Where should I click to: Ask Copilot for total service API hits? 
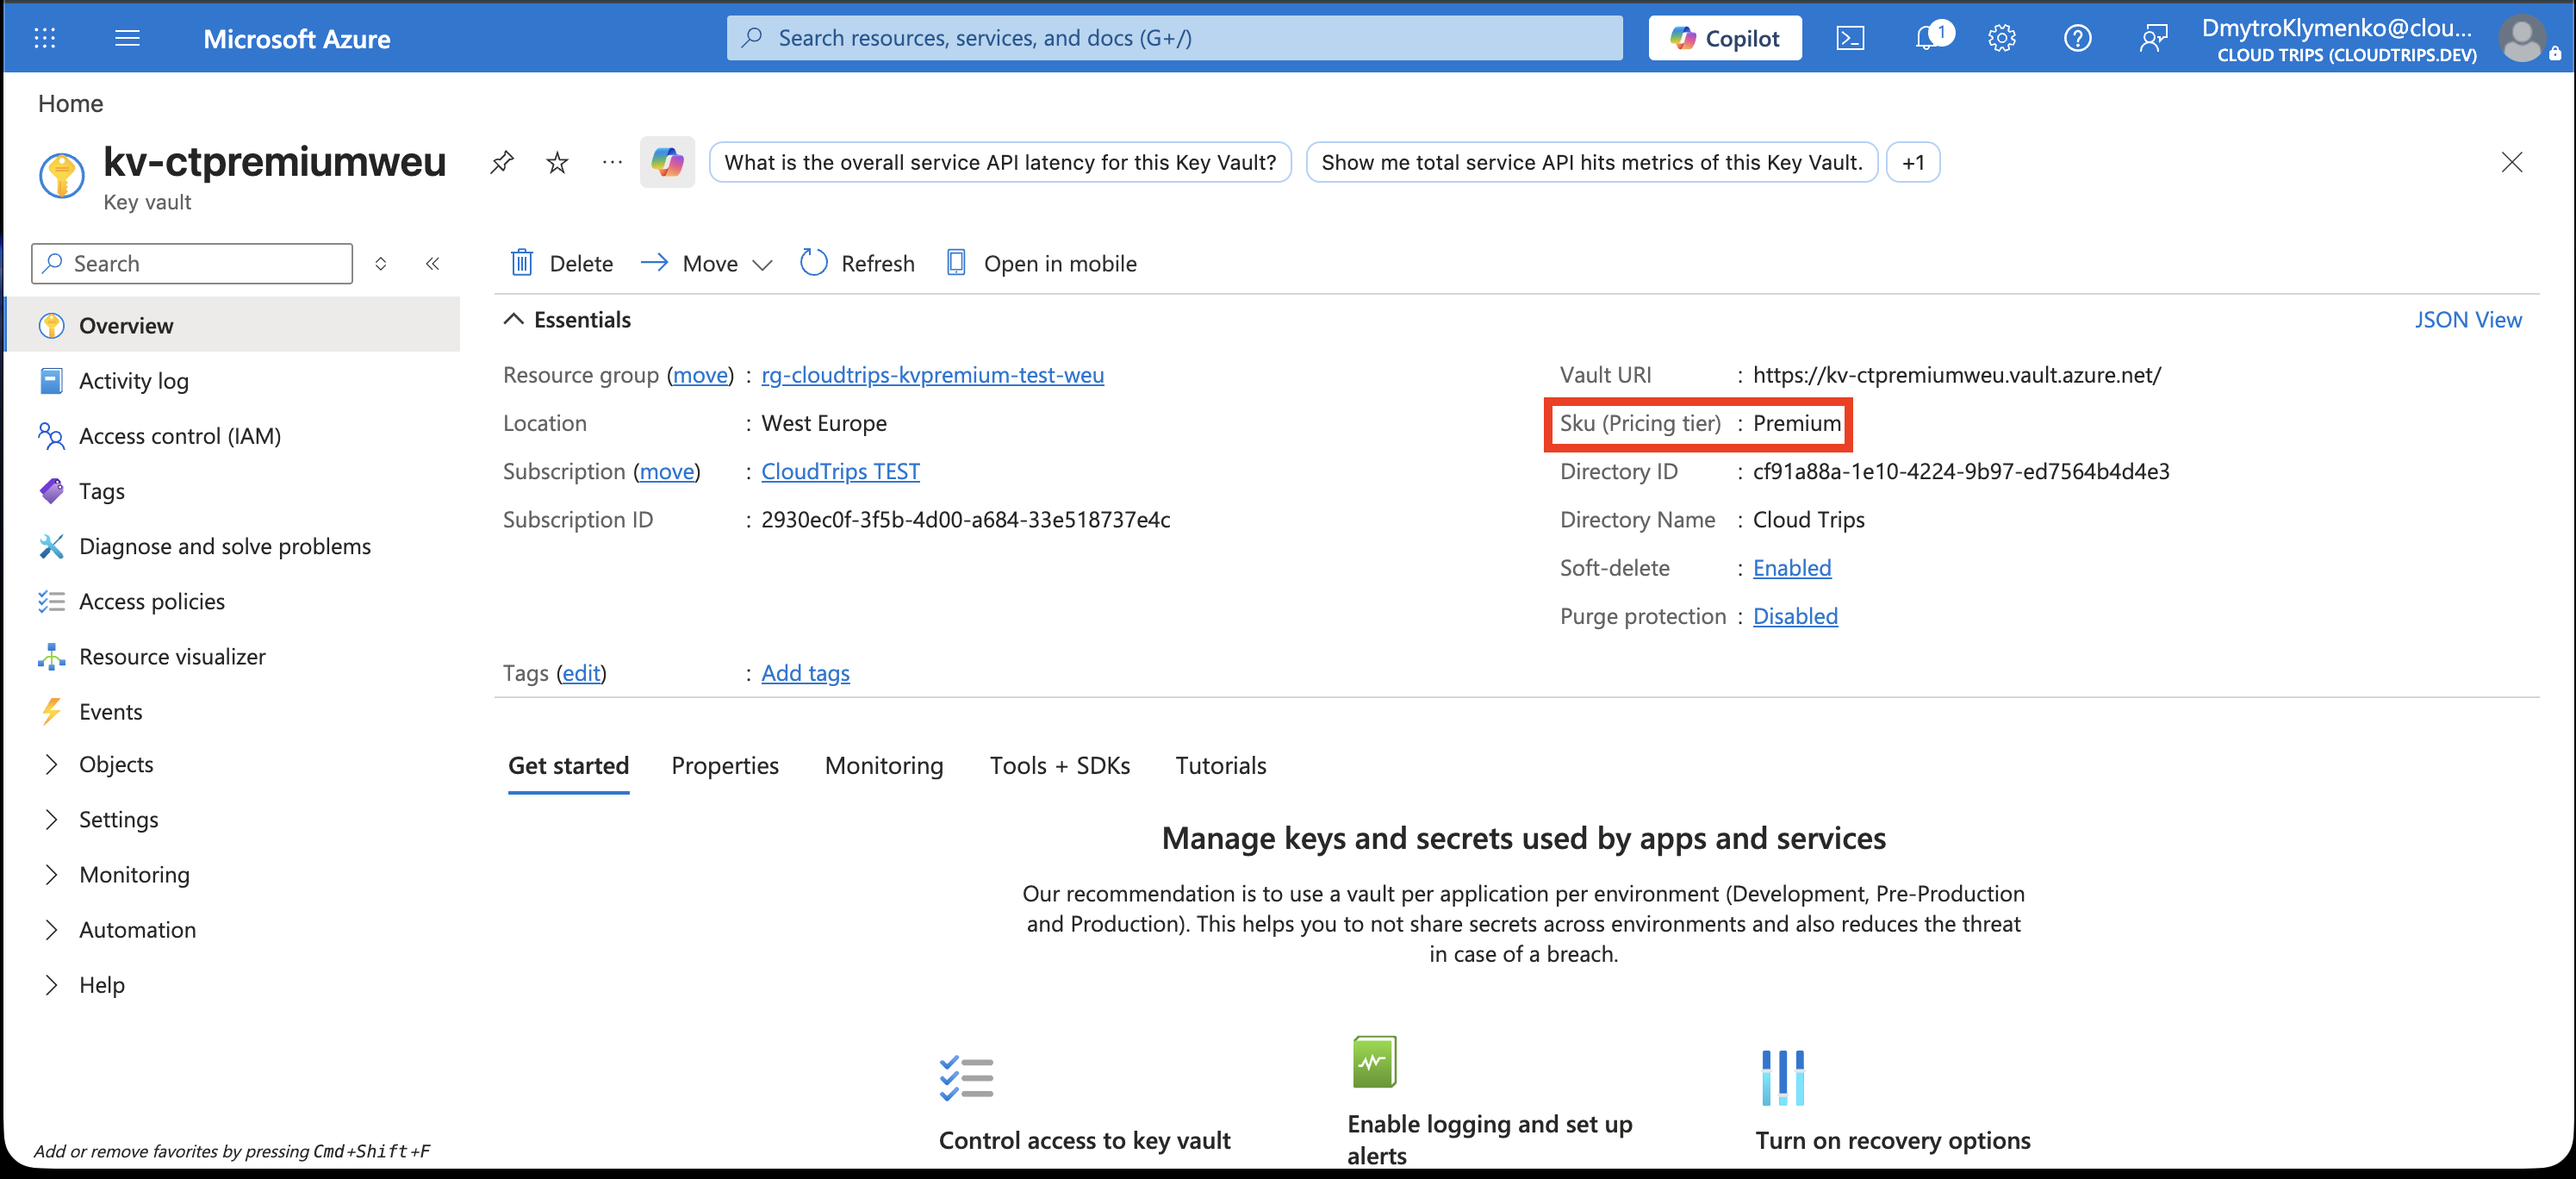coord(1592,162)
